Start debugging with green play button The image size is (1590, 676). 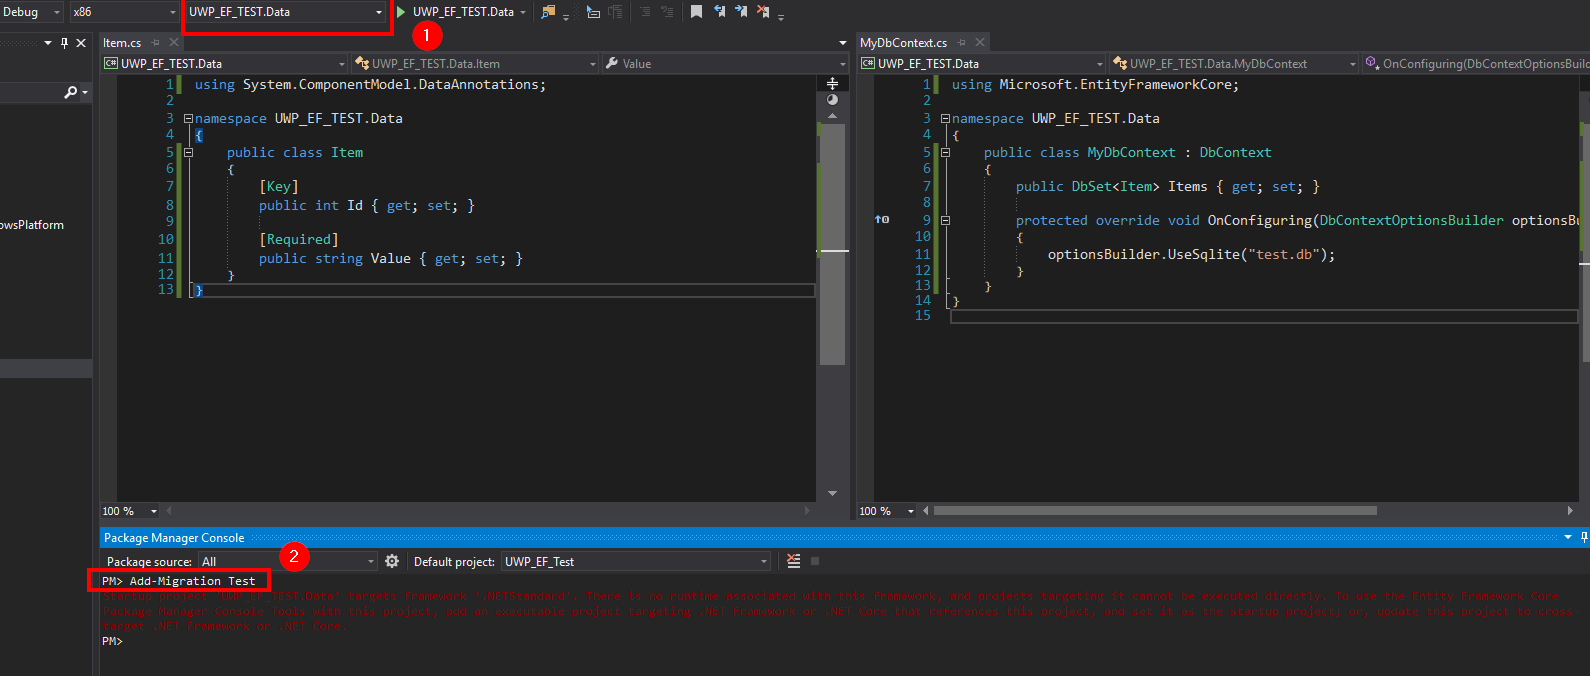401,12
